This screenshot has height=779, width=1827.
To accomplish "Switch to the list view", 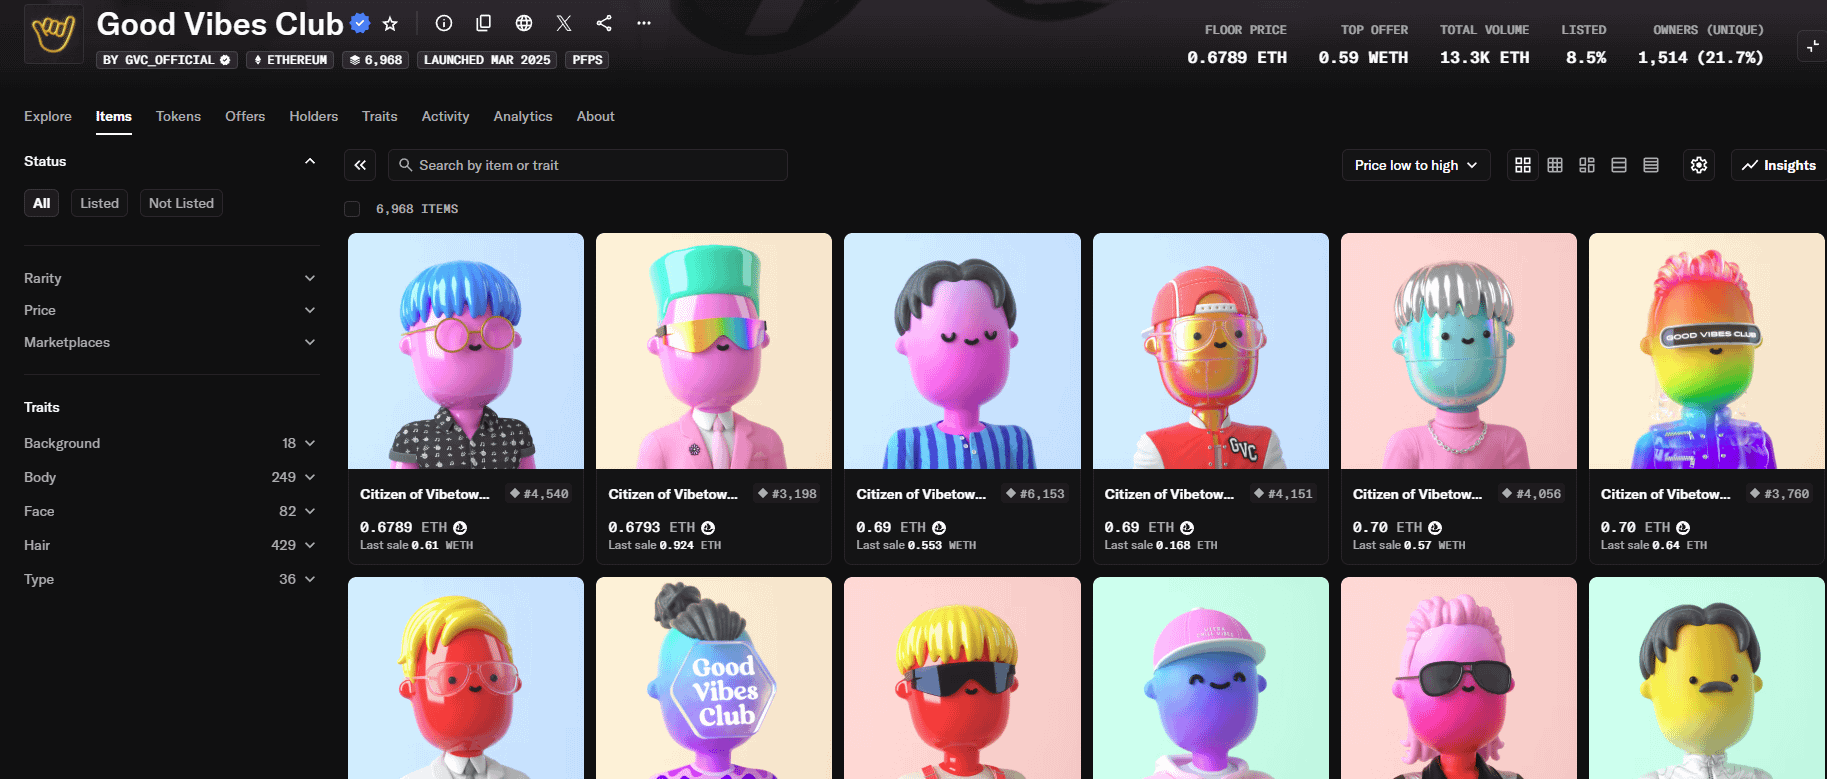I will (x=1619, y=165).
